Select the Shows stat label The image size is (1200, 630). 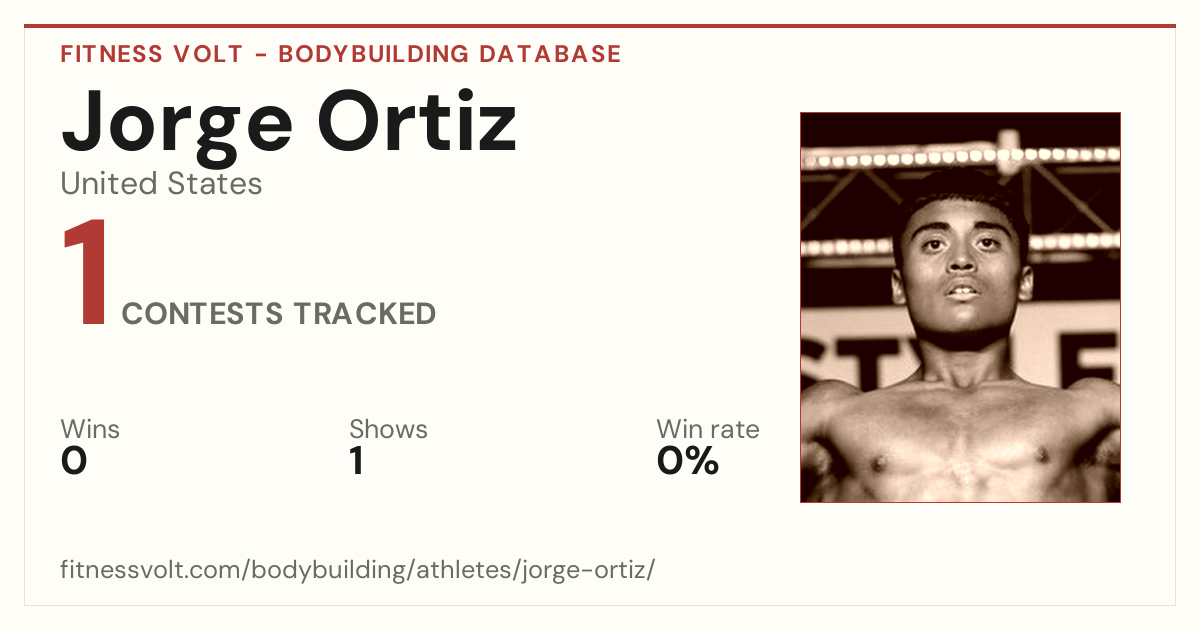click(388, 429)
